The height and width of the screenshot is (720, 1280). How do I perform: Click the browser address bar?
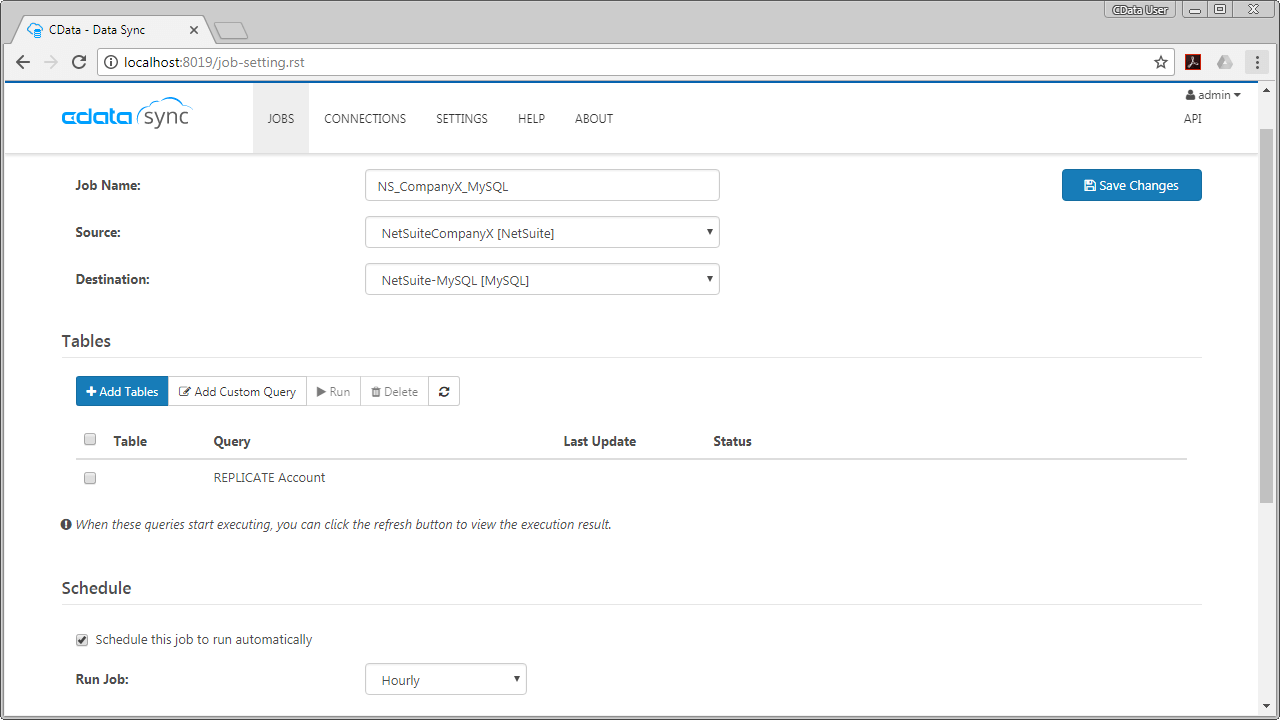(x=635, y=62)
